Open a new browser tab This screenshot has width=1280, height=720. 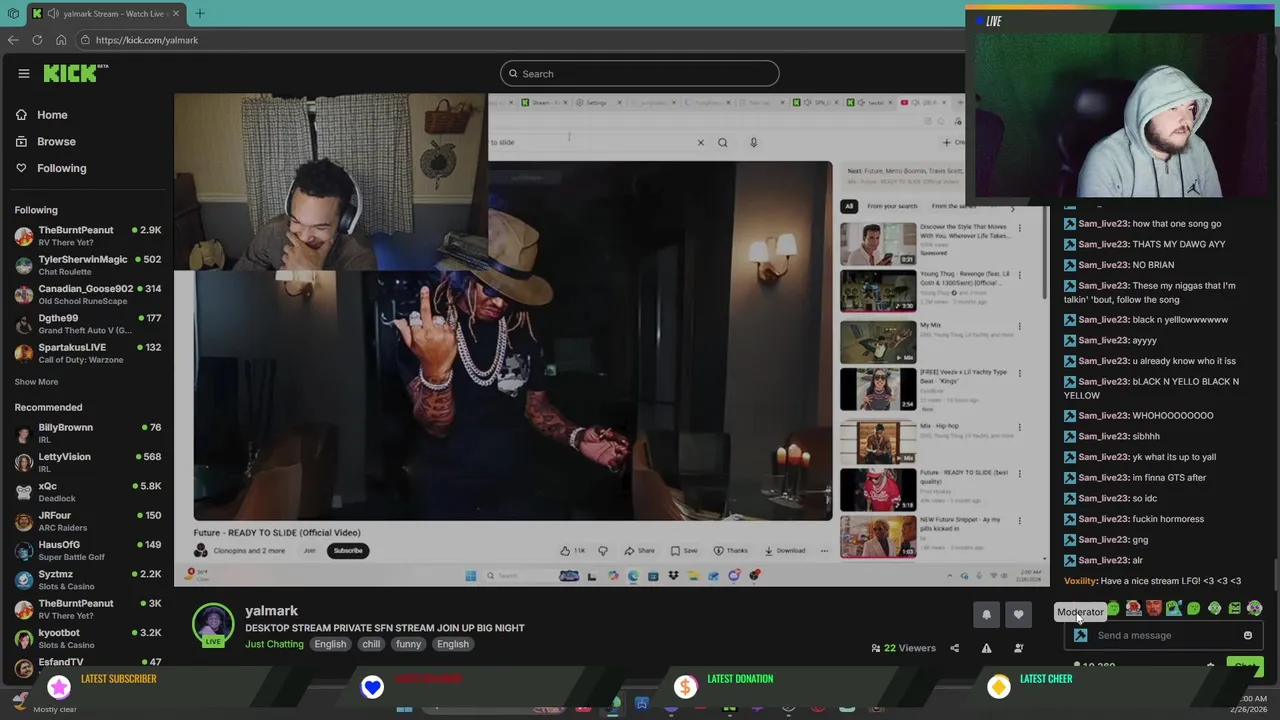pyautogui.click(x=199, y=14)
